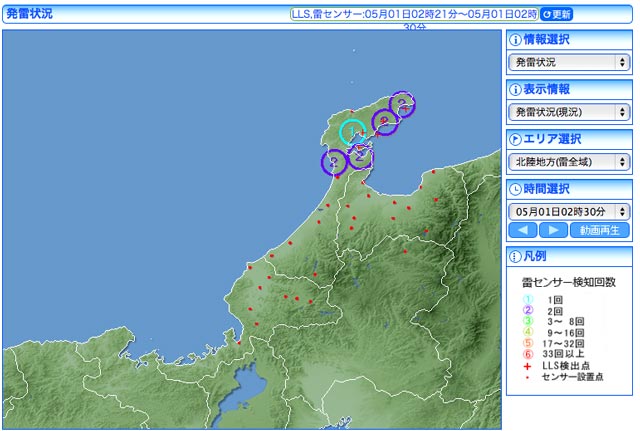640x431 pixels.
Task: Click the topmost purple circle marker on the map
Action: (402, 103)
